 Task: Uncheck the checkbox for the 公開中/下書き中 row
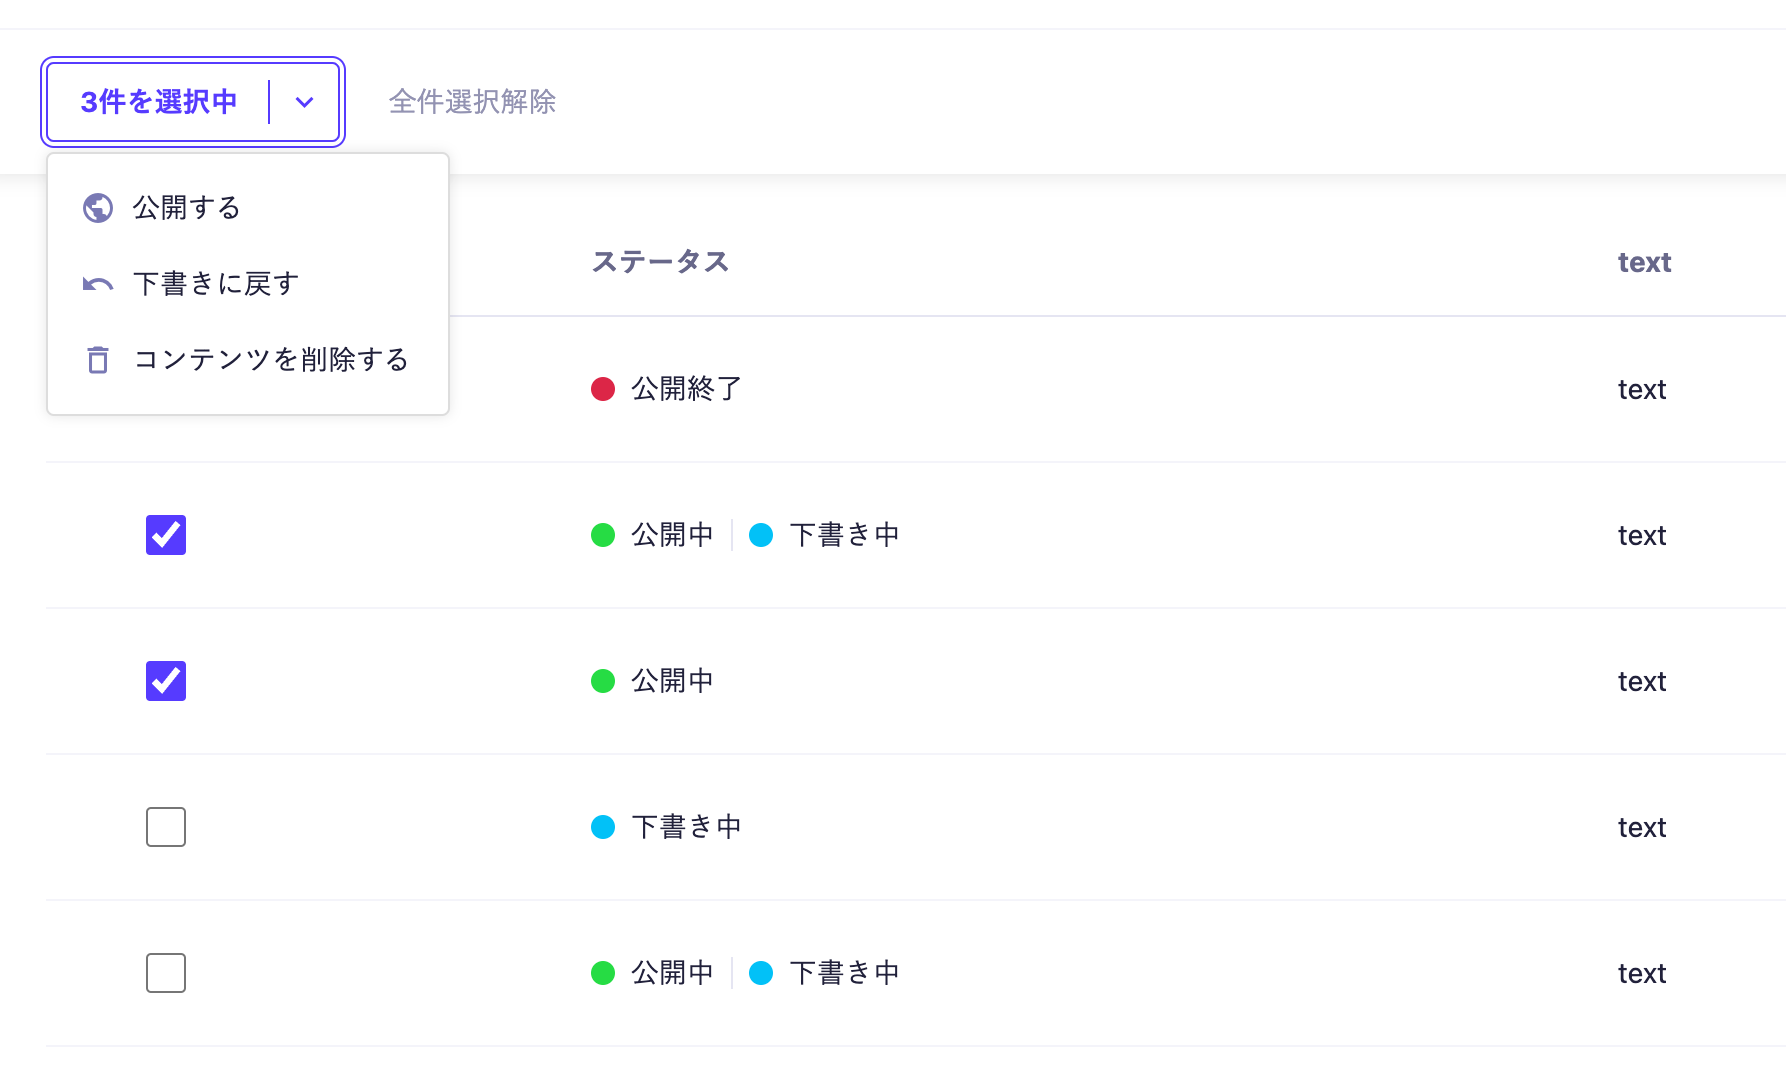tap(166, 535)
